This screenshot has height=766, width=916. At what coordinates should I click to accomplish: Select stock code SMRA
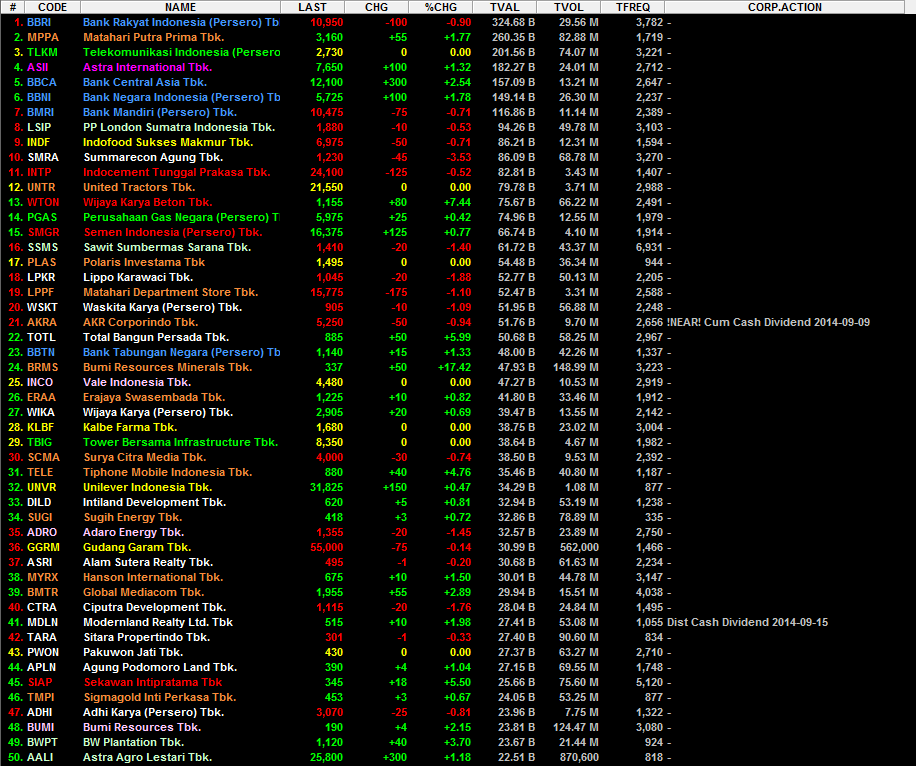pyautogui.click(x=43, y=157)
